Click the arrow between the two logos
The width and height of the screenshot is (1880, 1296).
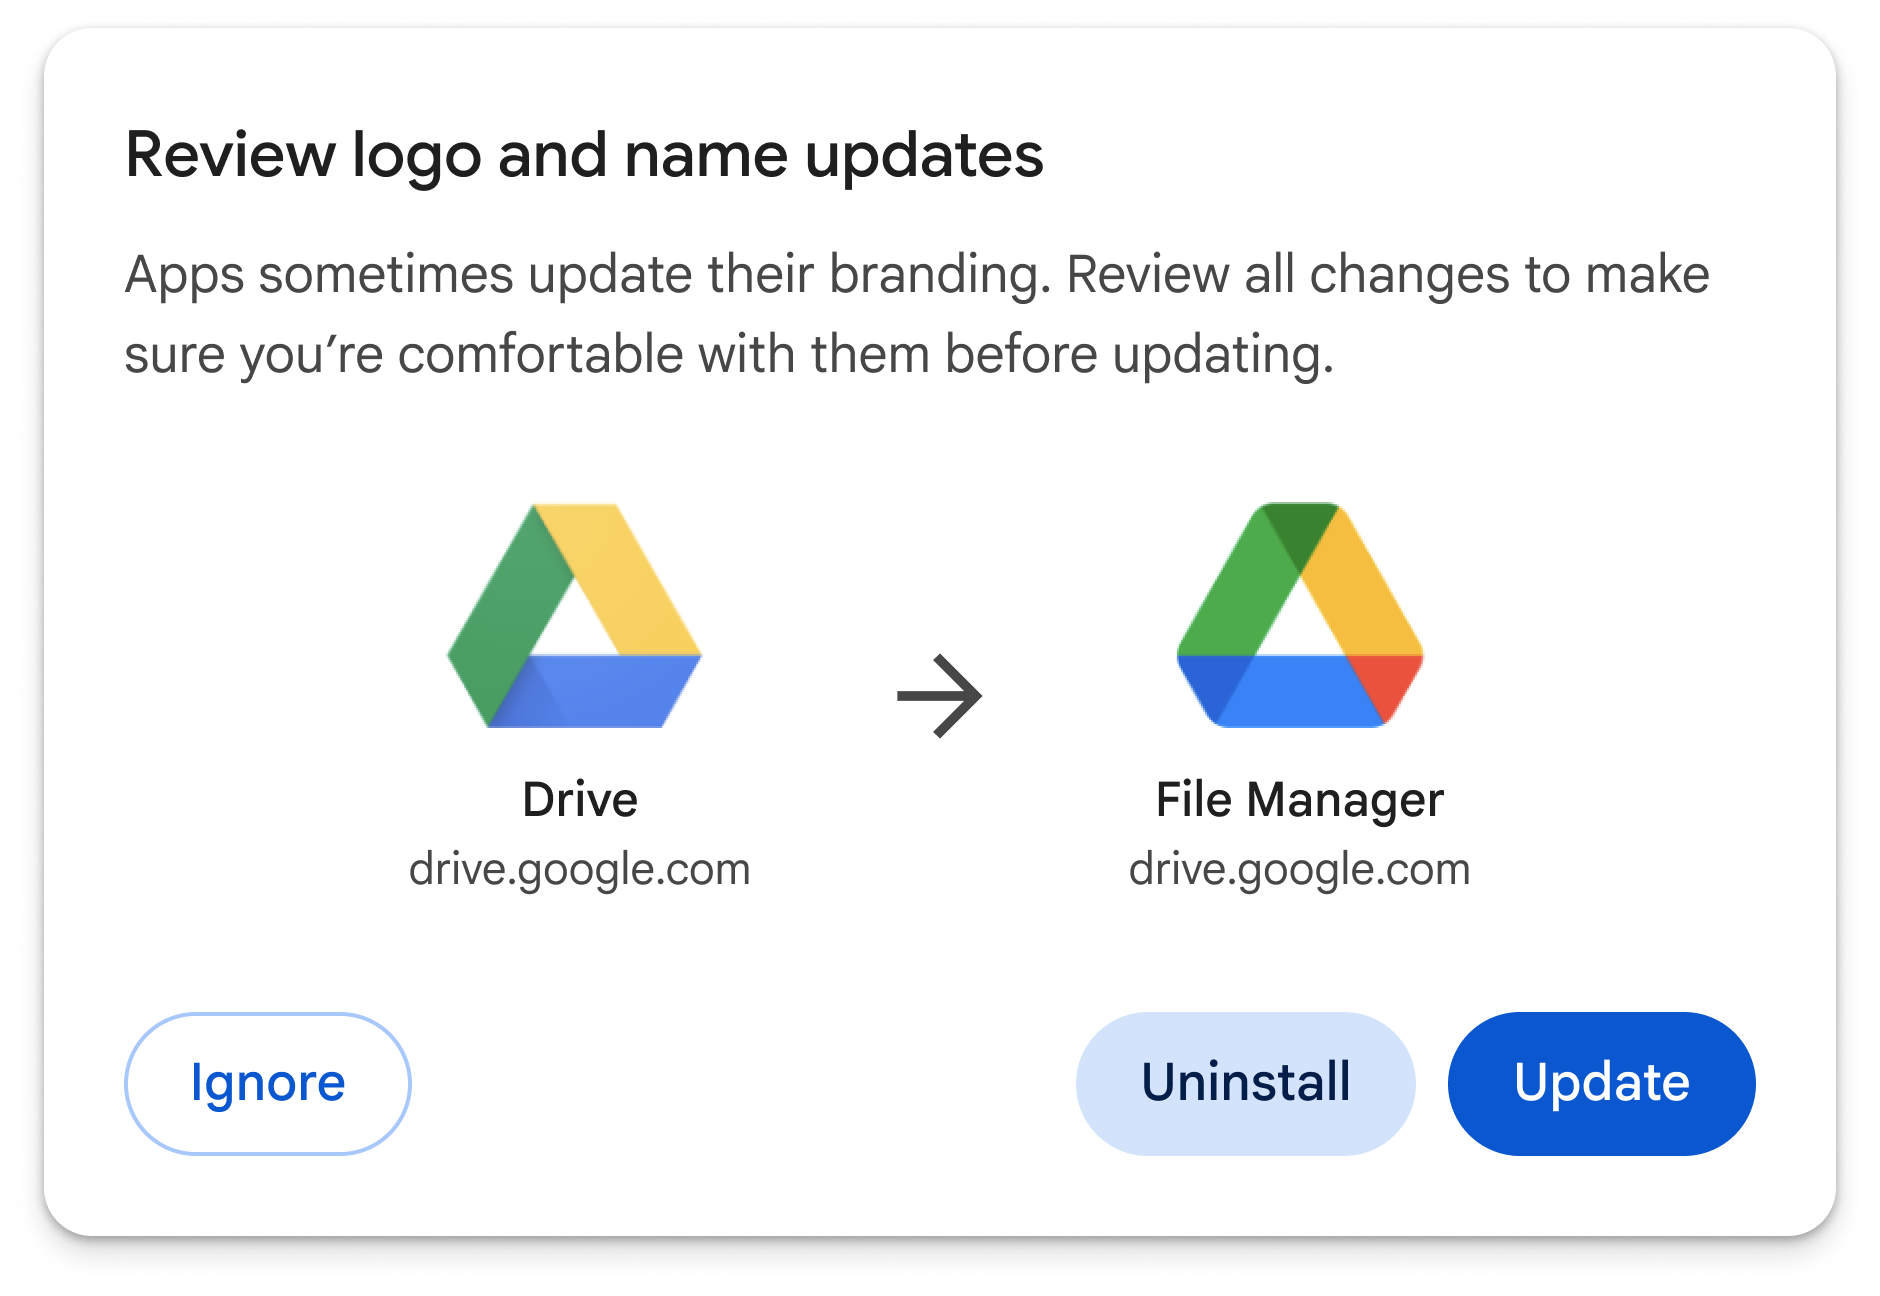pos(940,695)
